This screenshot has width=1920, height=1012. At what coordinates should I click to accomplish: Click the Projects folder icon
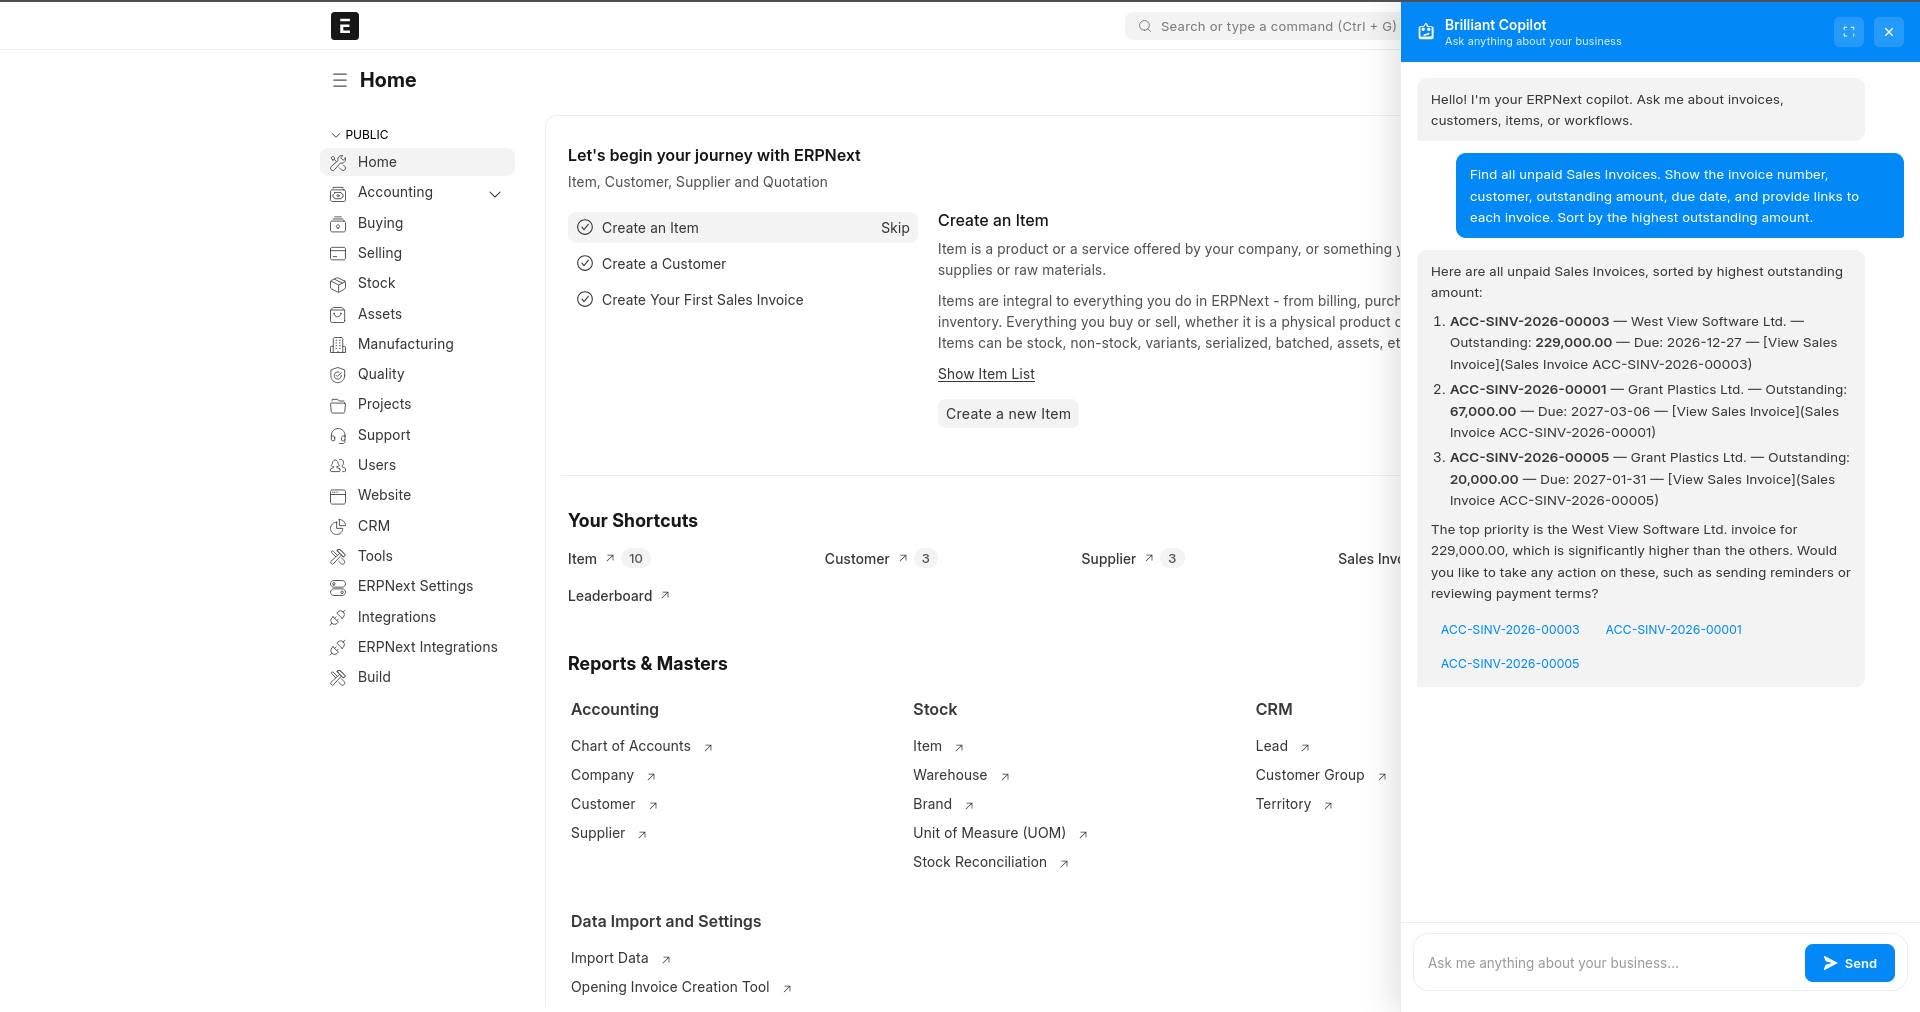point(338,405)
